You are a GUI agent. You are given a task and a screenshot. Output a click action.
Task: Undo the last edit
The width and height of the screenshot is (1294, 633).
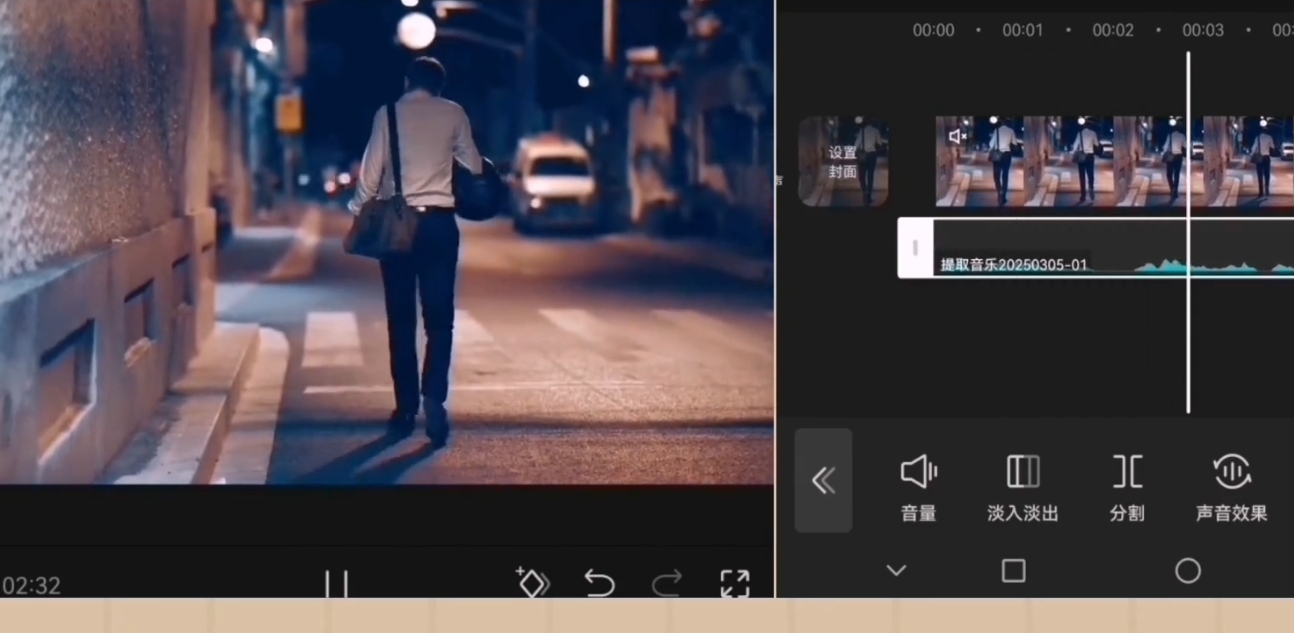[599, 583]
